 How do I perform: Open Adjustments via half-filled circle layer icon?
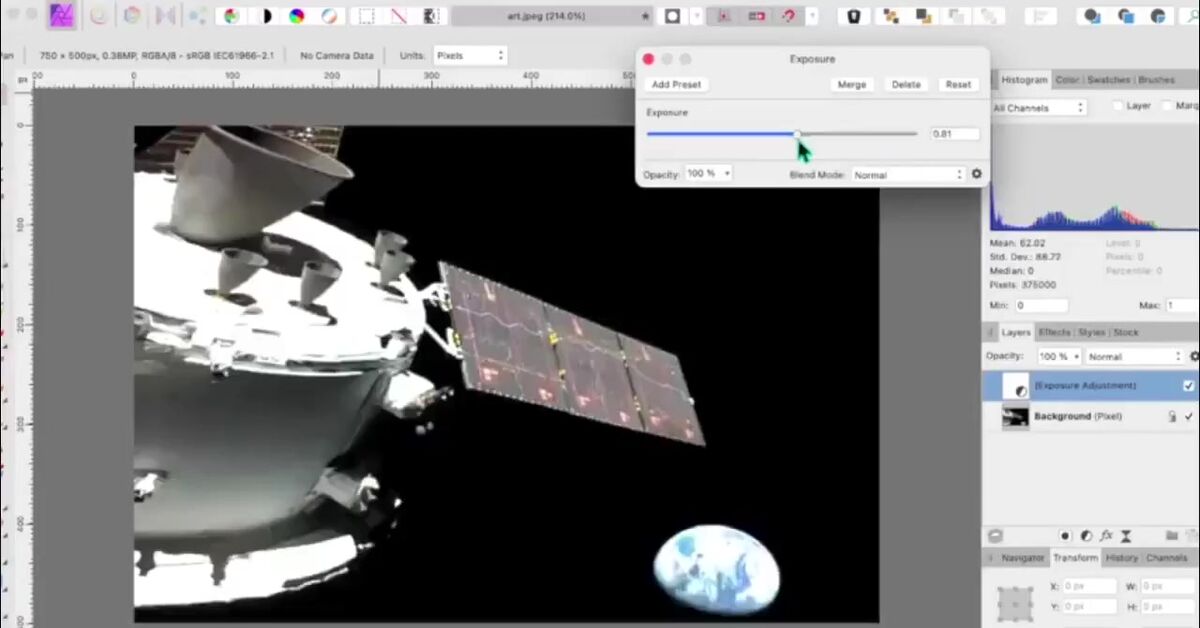pyautogui.click(x=1085, y=536)
